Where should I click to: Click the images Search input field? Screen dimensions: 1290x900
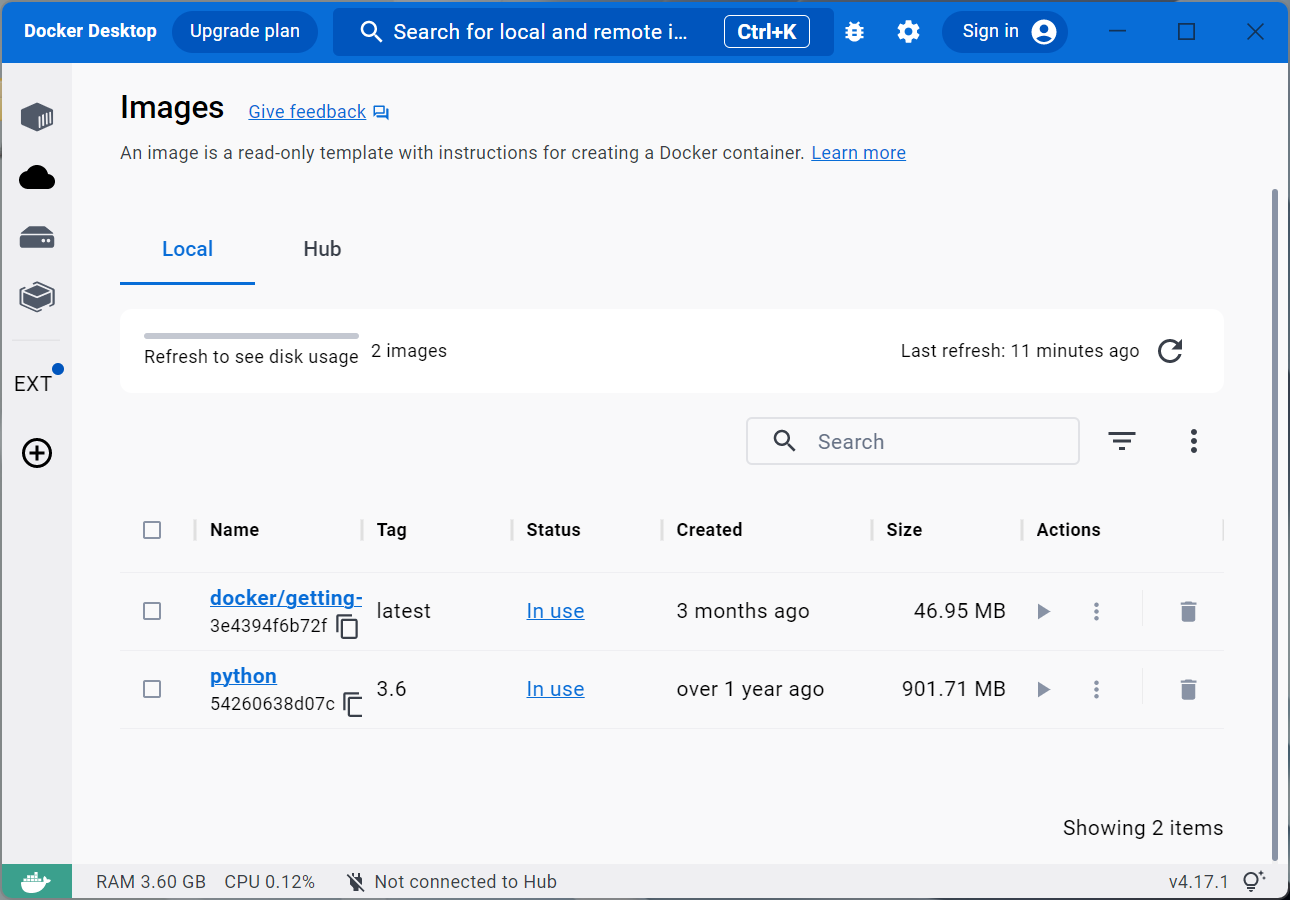click(913, 441)
